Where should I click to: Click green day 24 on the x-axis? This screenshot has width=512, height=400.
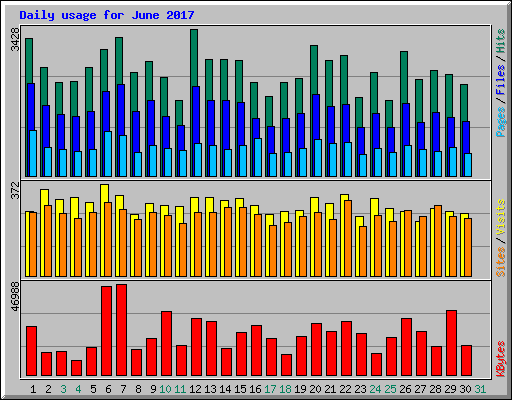[375, 389]
